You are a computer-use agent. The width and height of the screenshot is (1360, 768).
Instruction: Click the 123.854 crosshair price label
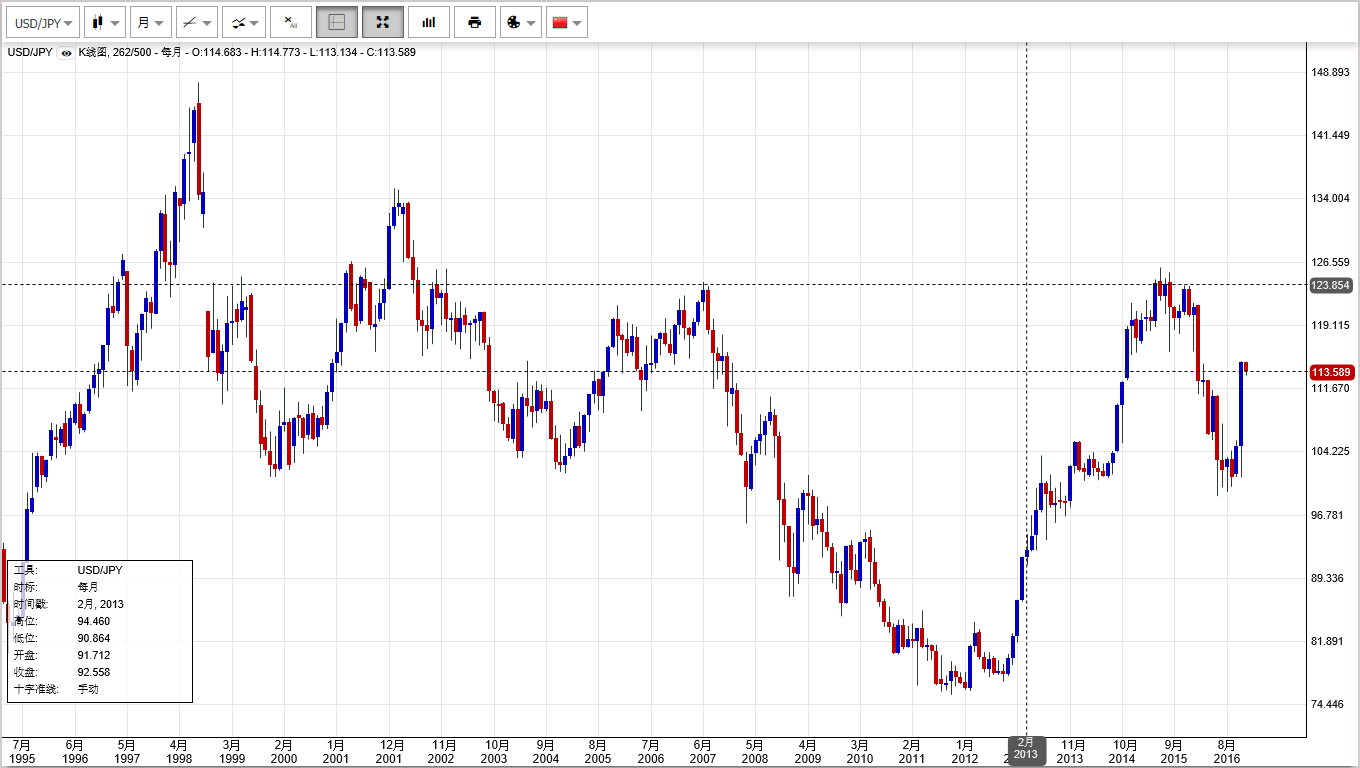pos(1331,285)
